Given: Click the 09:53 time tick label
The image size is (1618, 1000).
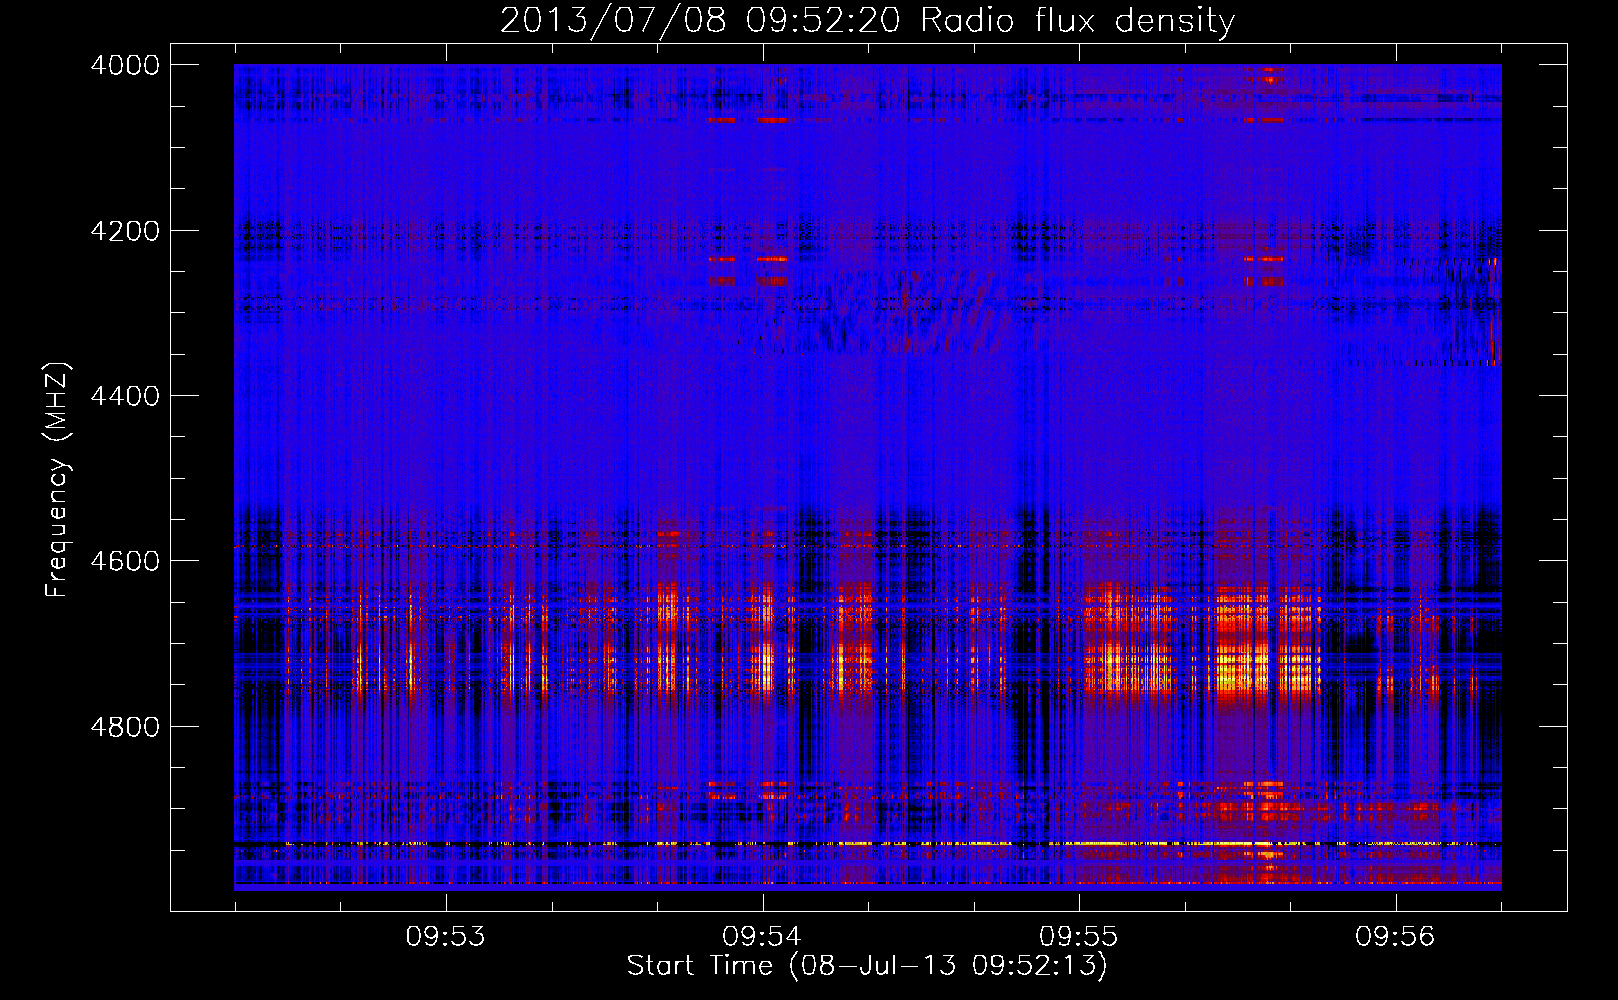Looking at the screenshot, I should point(445,936).
